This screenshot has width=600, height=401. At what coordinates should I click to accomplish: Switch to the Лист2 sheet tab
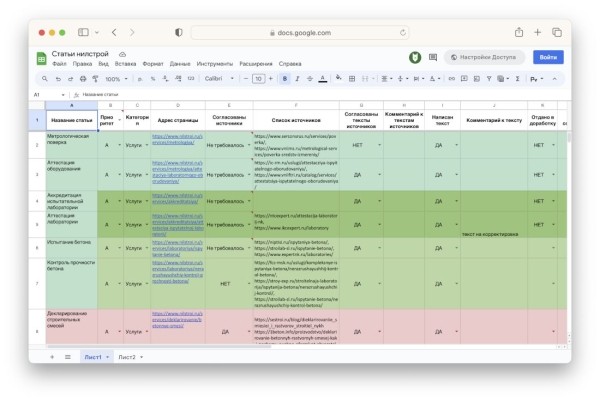coord(126,357)
